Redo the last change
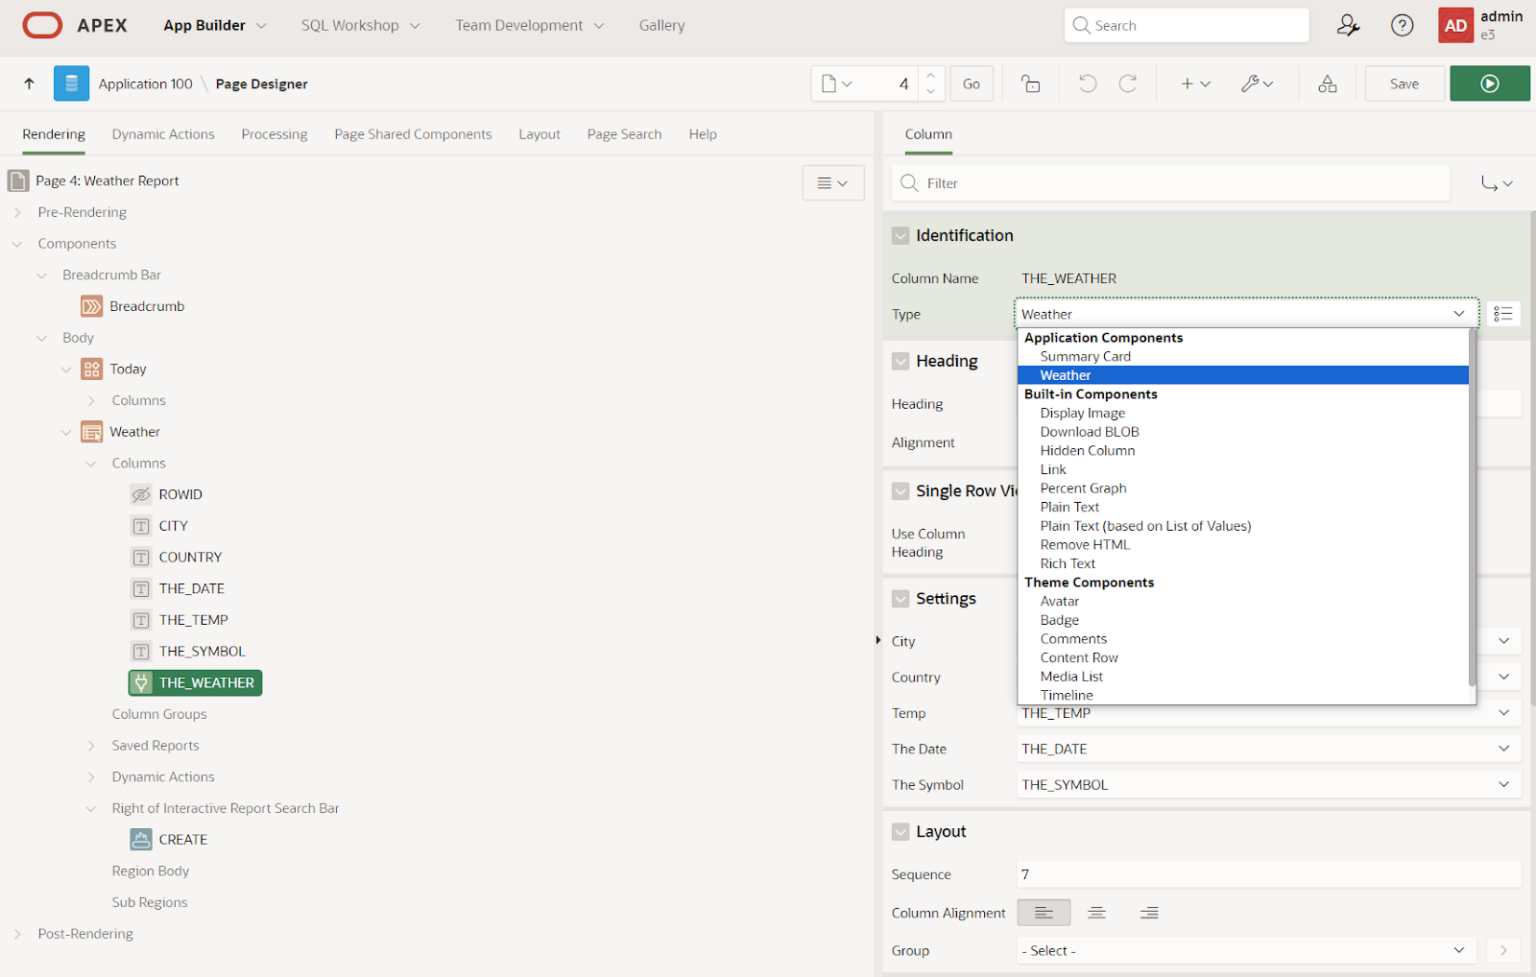 (1128, 84)
